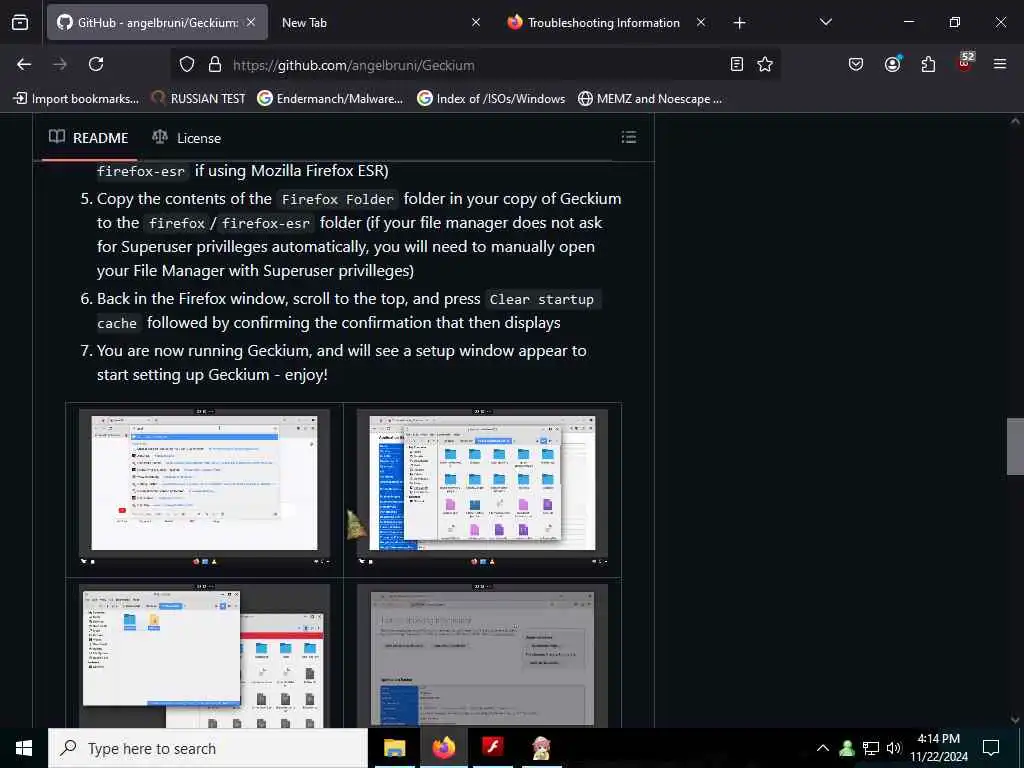Show site security padlock information
The height and width of the screenshot is (768, 1024).
[x=214, y=65]
